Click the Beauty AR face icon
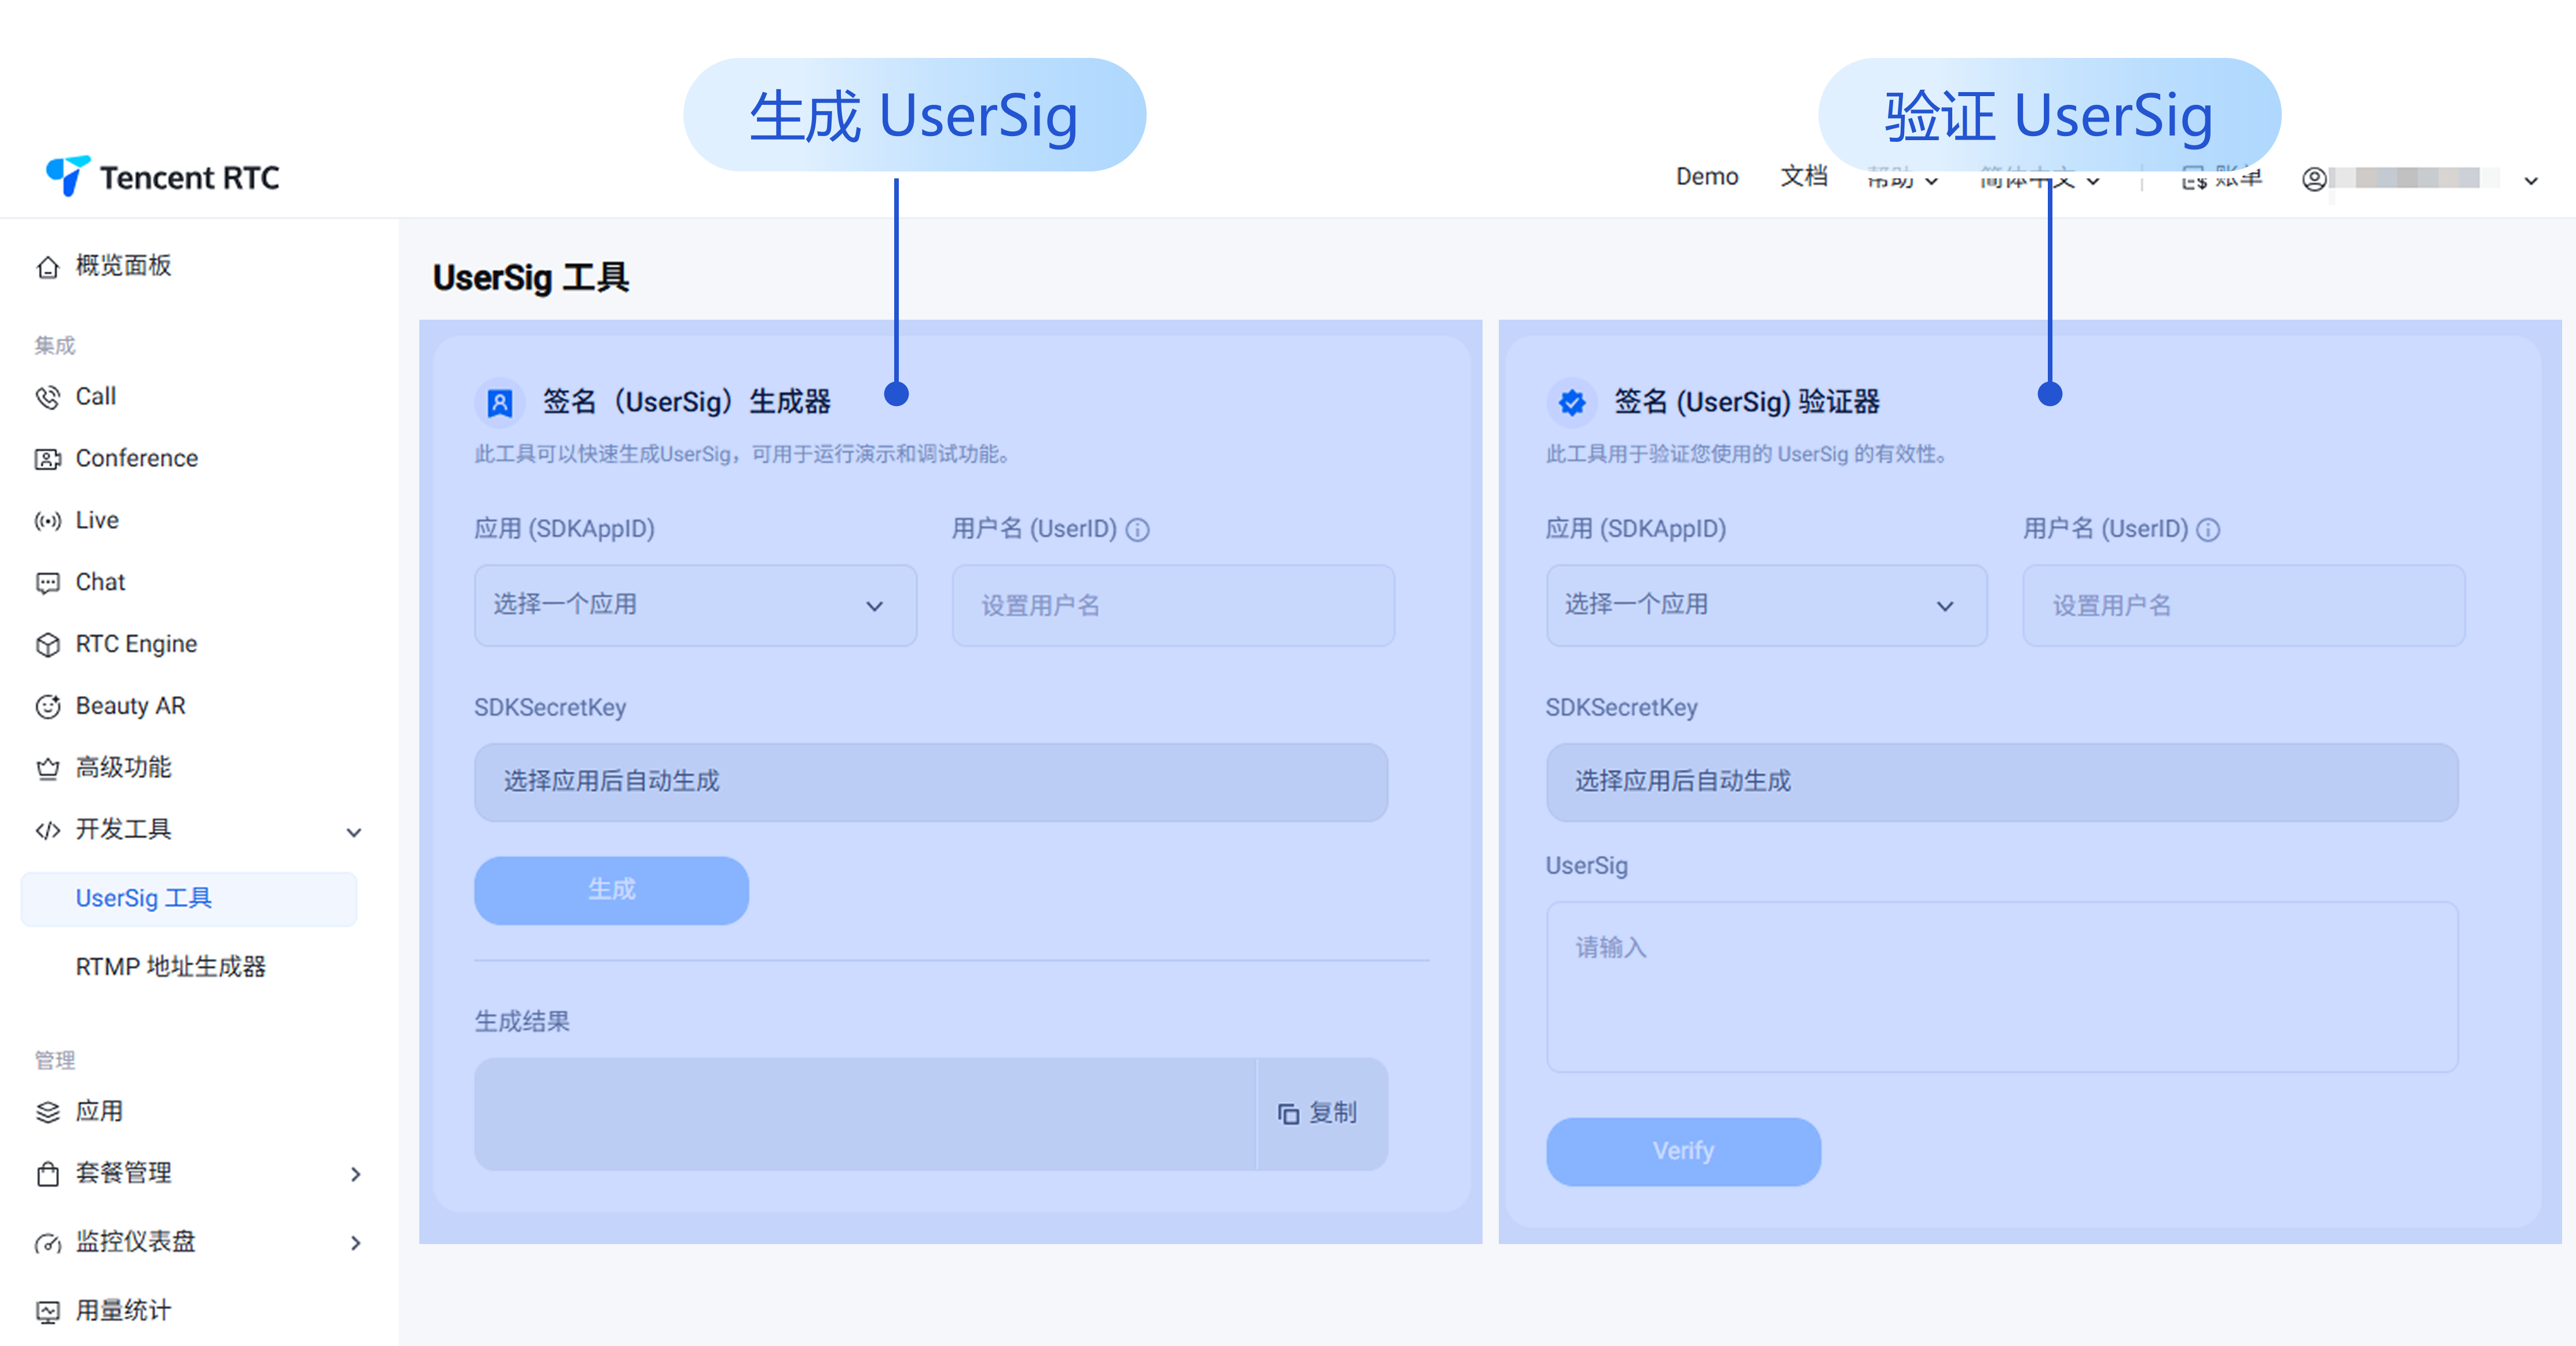 (47, 707)
